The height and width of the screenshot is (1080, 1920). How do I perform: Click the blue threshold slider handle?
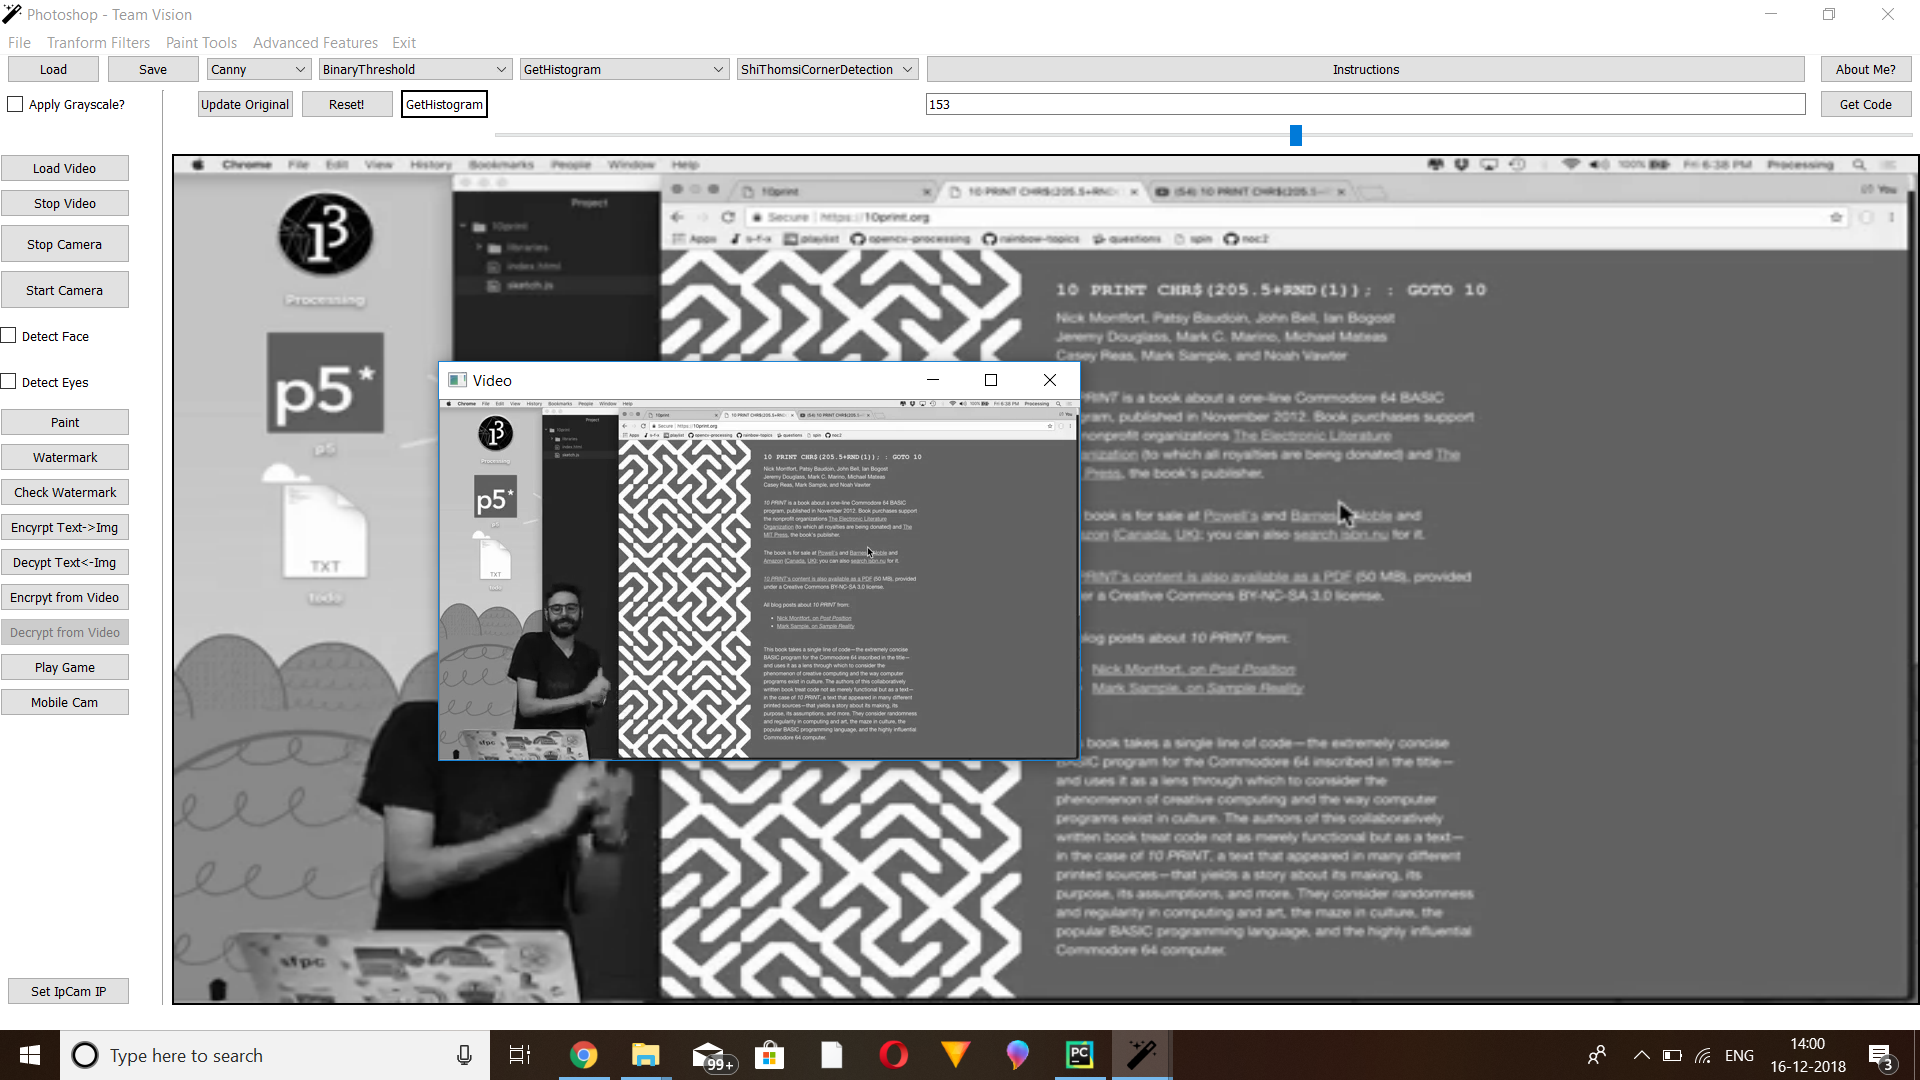pos(1295,135)
